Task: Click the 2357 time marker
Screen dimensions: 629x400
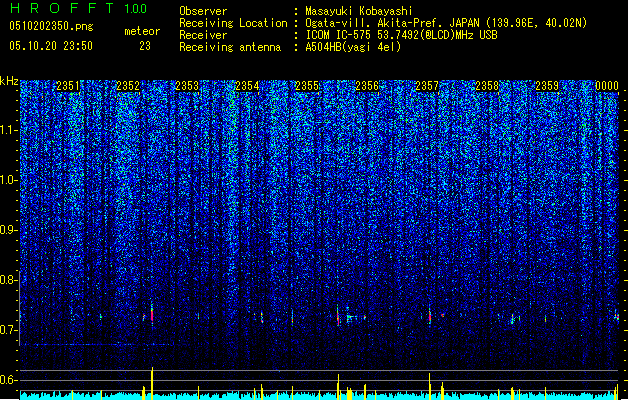Action: pos(427,86)
